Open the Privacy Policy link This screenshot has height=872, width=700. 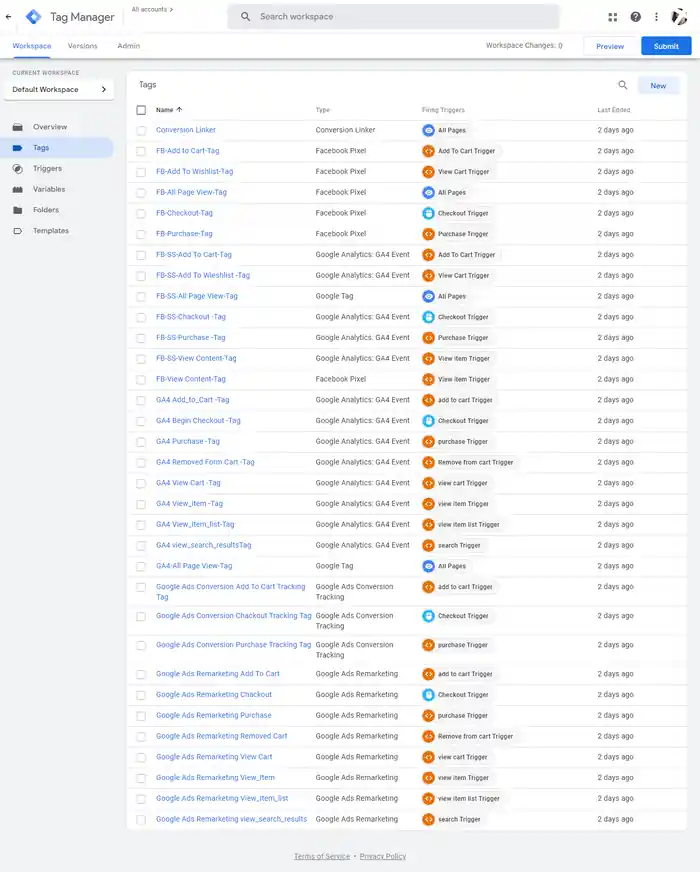point(383,856)
